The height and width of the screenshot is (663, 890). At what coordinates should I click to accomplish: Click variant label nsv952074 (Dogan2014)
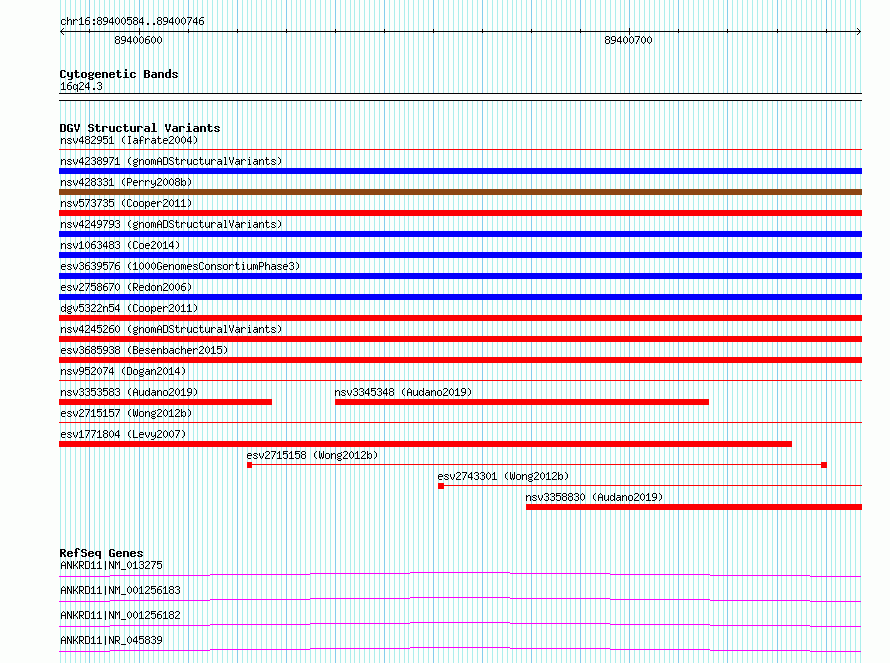[x=123, y=371]
